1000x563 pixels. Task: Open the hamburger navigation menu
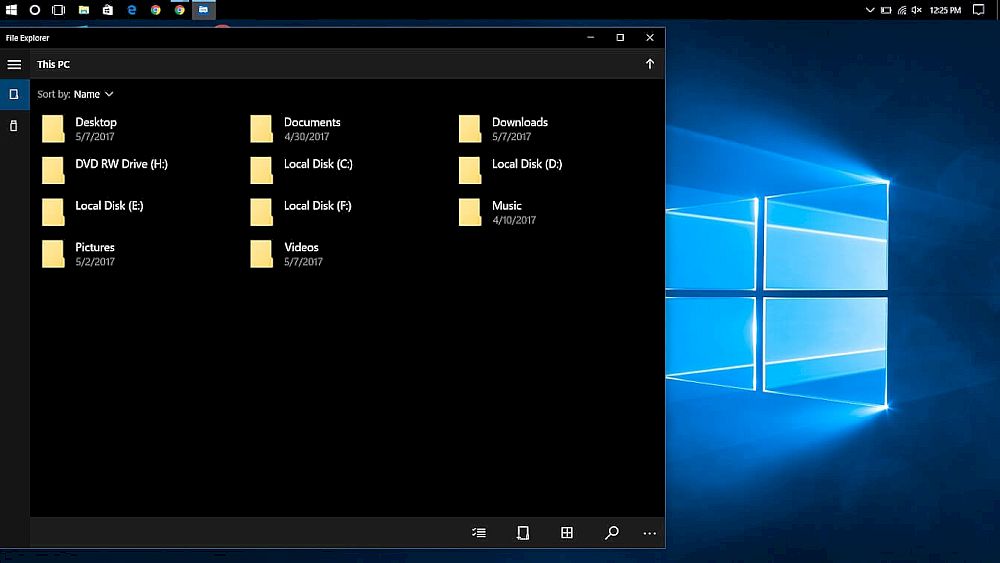pos(14,64)
